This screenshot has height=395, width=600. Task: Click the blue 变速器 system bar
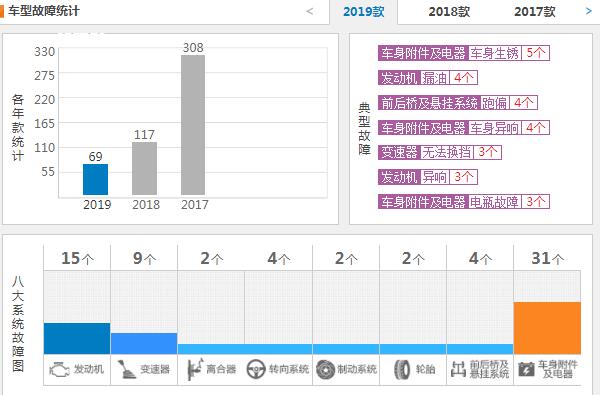[144, 343]
